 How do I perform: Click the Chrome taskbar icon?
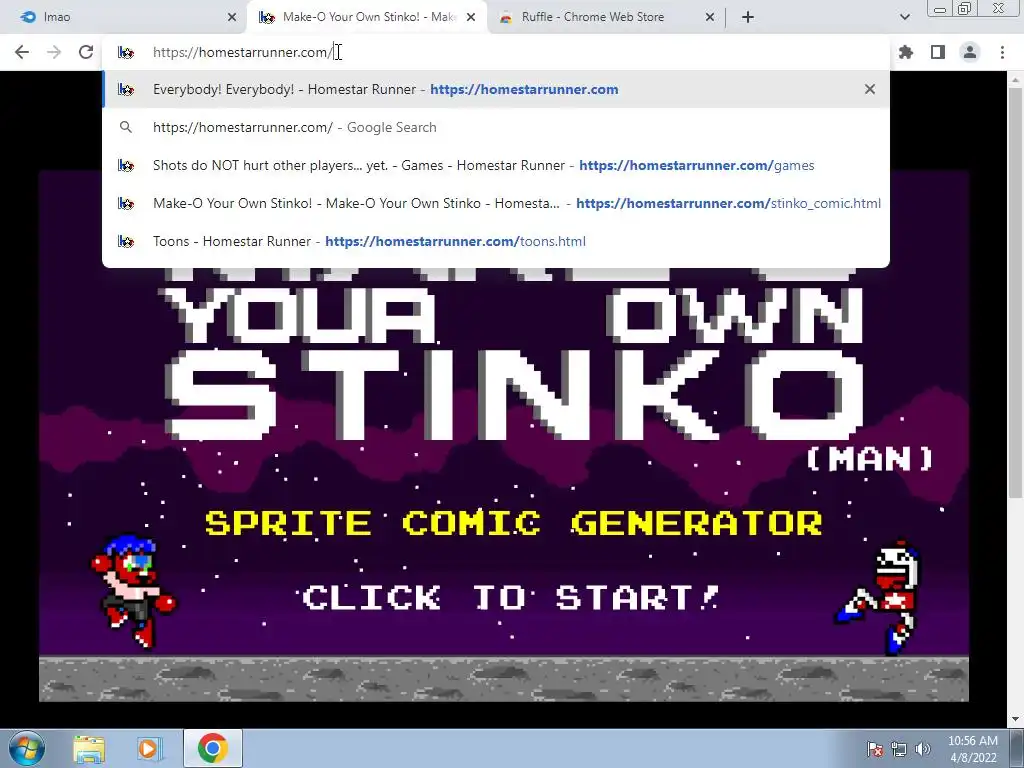tap(212, 748)
